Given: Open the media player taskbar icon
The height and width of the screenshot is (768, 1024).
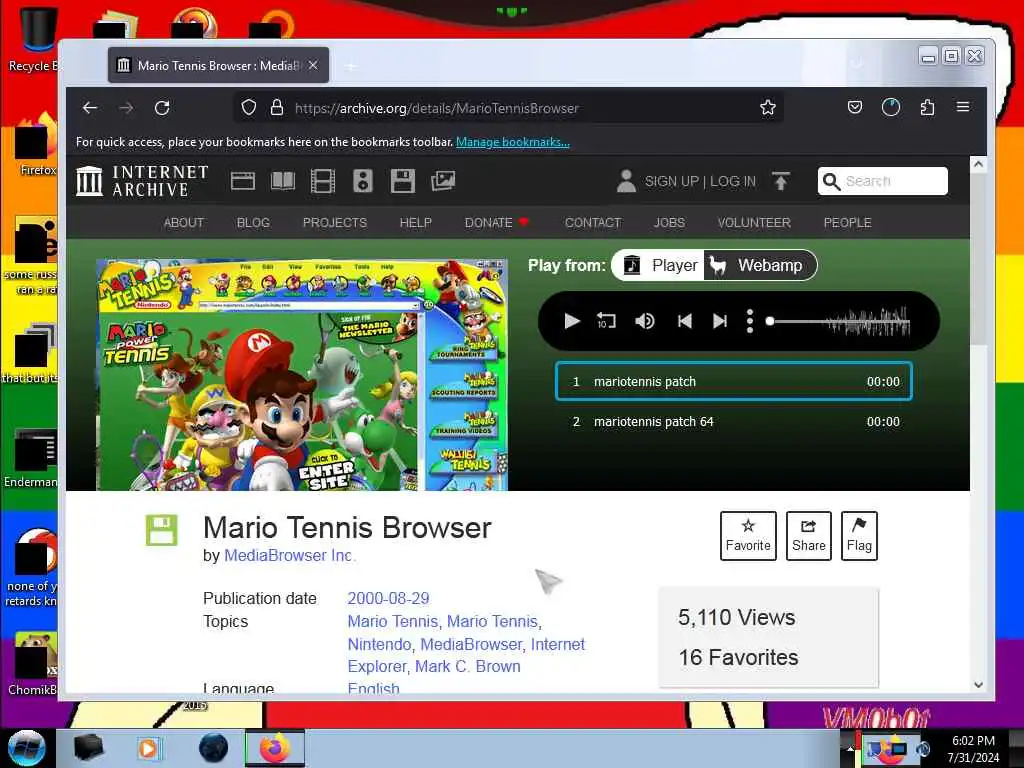Looking at the screenshot, I should coord(148,748).
